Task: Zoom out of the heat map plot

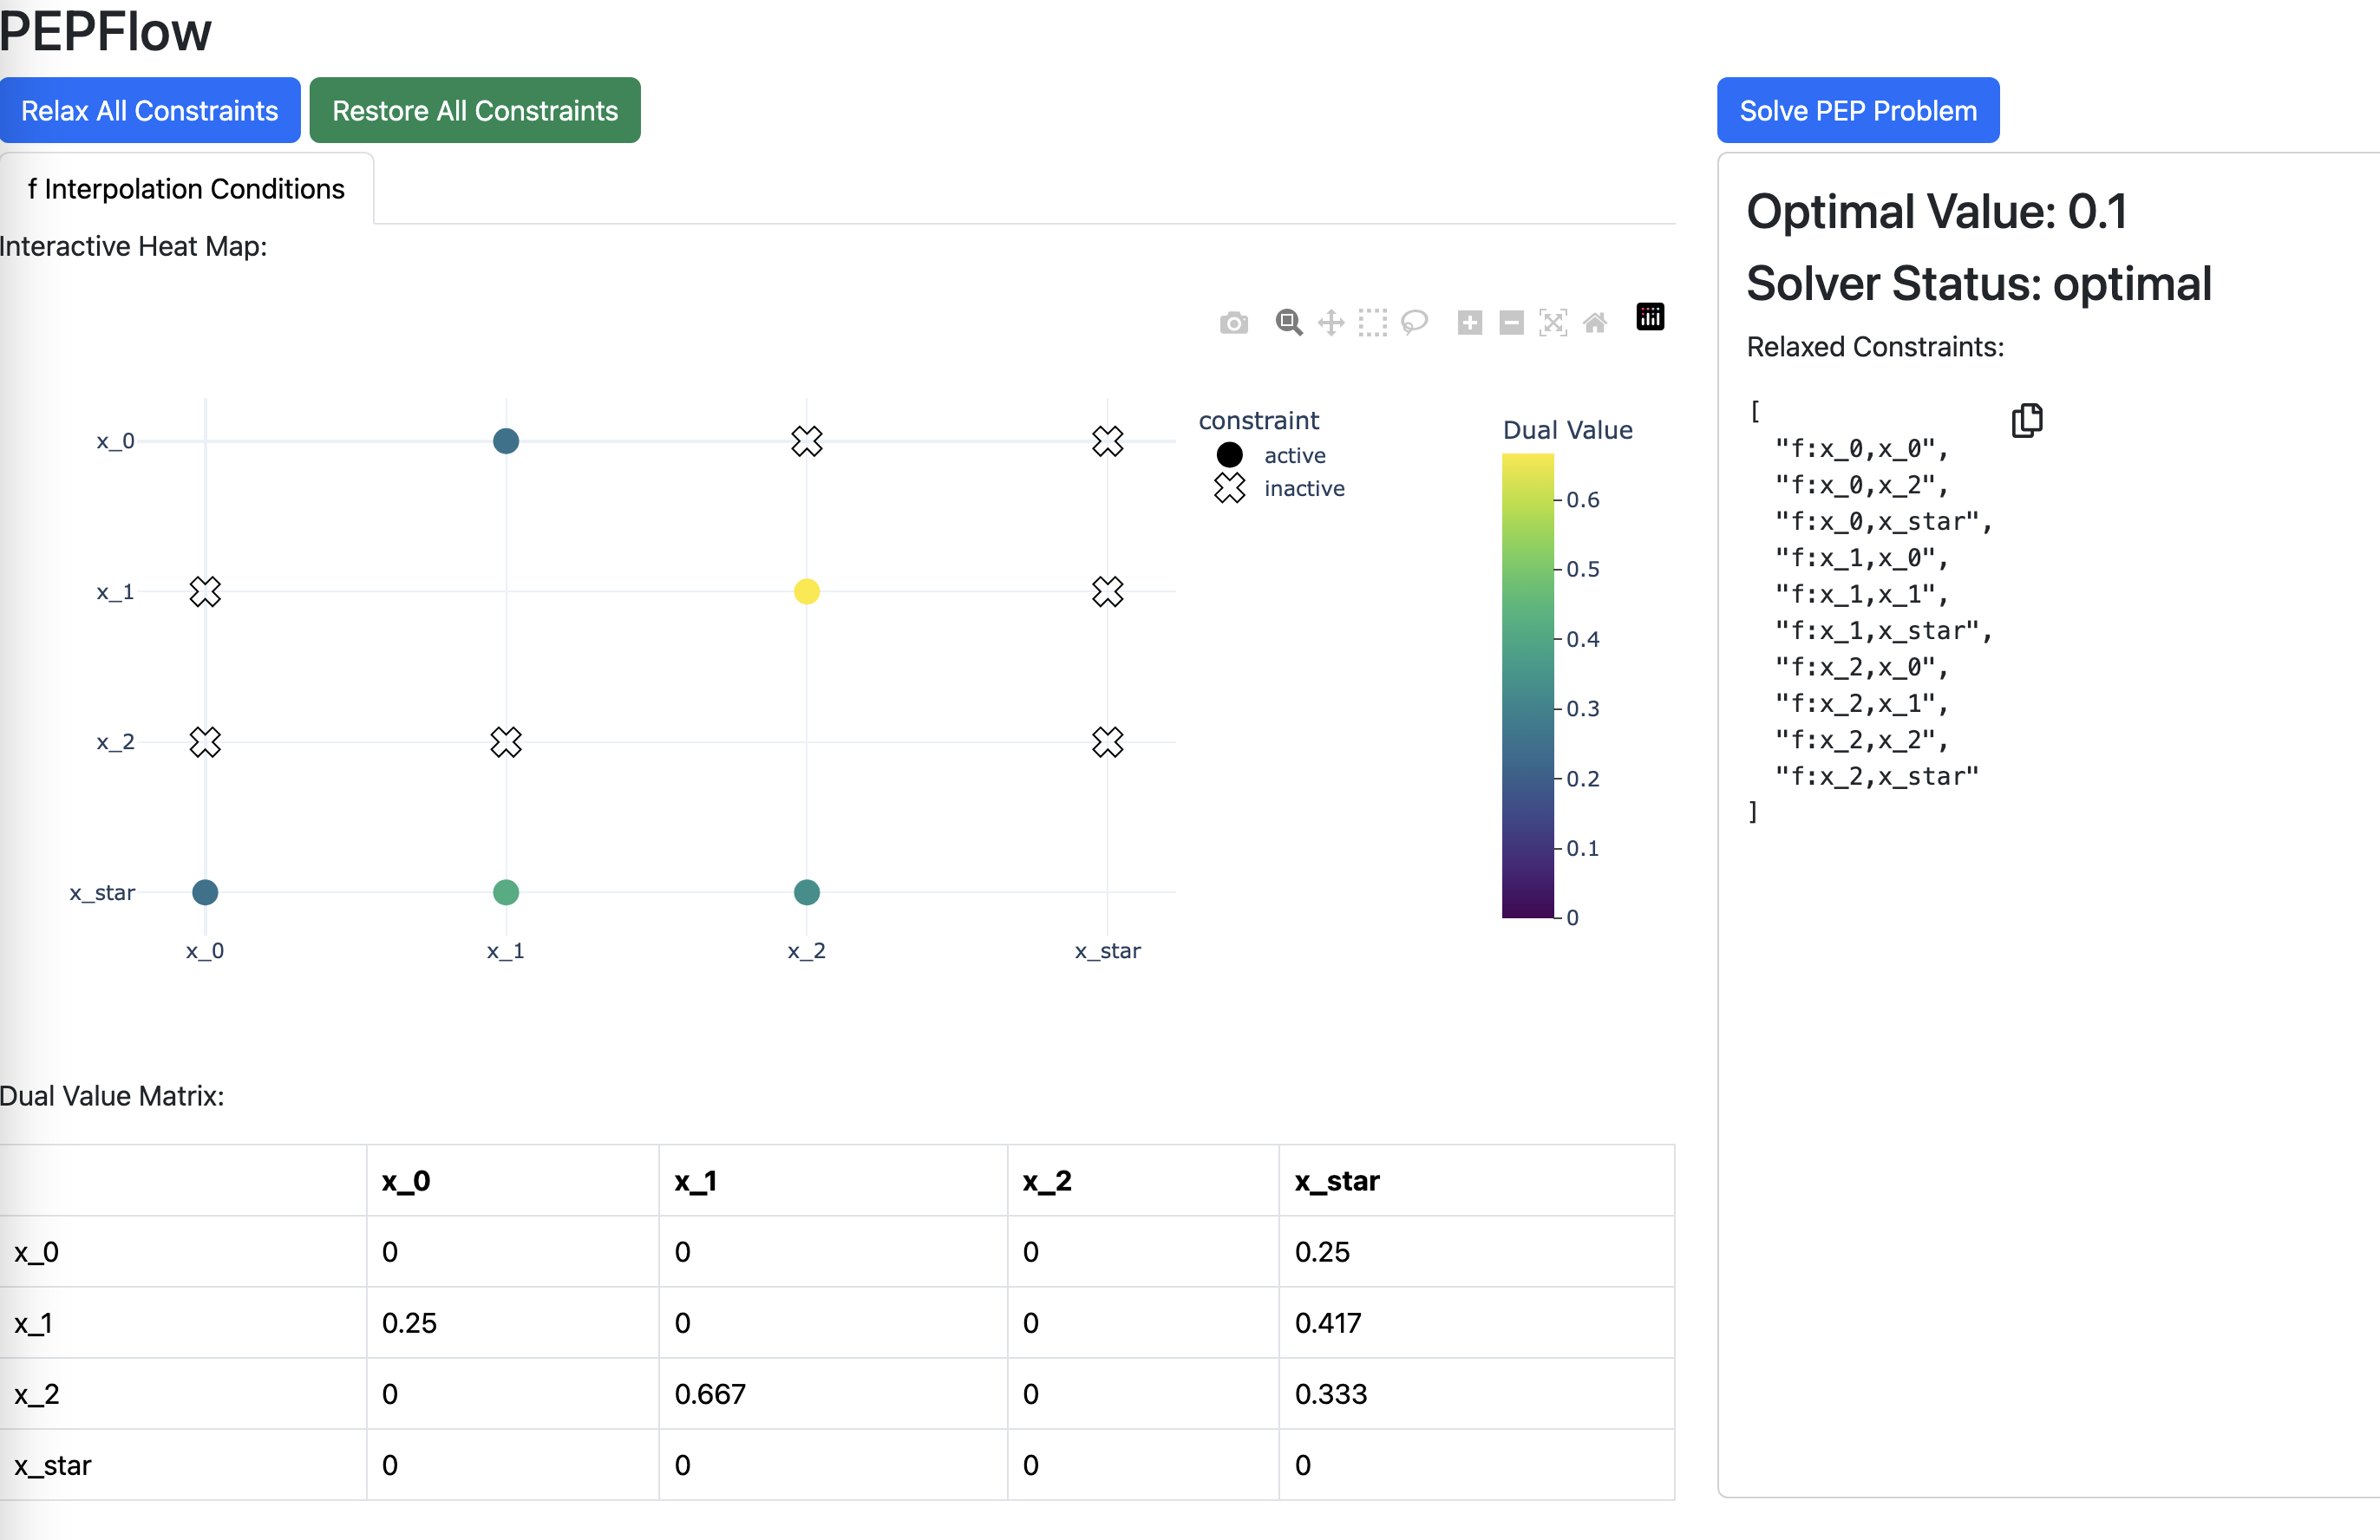Action: click(1511, 322)
